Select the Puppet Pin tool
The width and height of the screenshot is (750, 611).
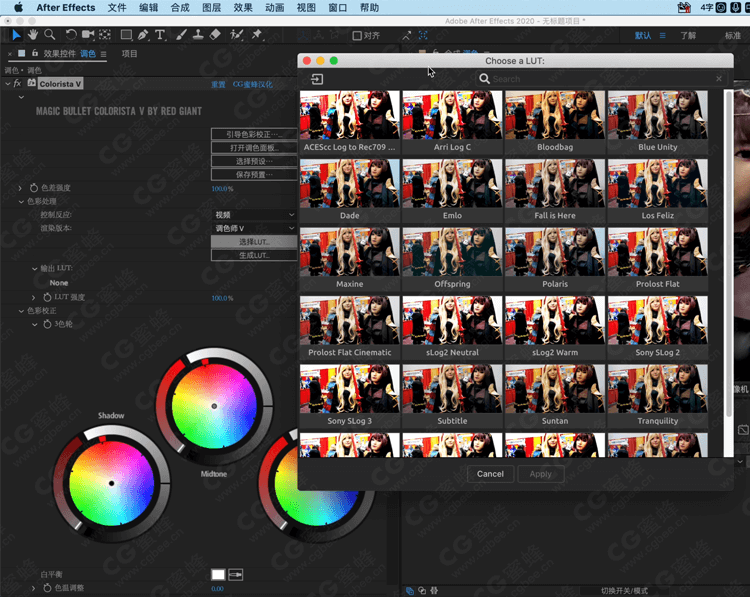click(x=257, y=34)
